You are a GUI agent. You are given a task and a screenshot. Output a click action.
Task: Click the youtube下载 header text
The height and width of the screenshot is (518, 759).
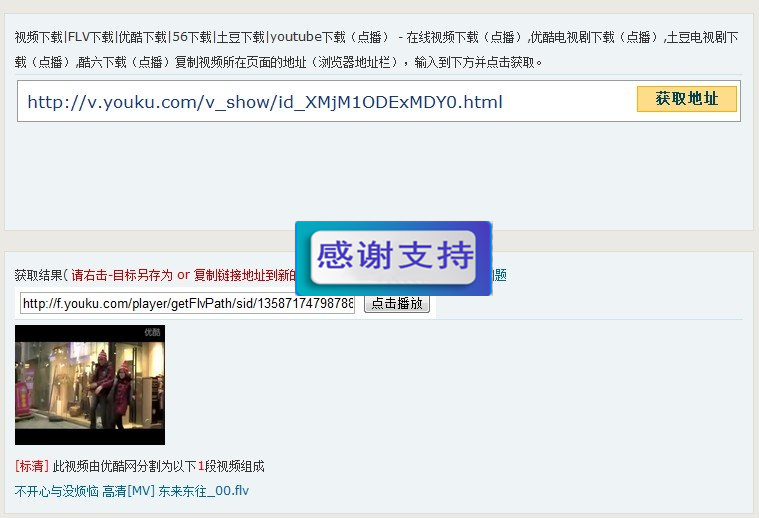click(x=308, y=37)
